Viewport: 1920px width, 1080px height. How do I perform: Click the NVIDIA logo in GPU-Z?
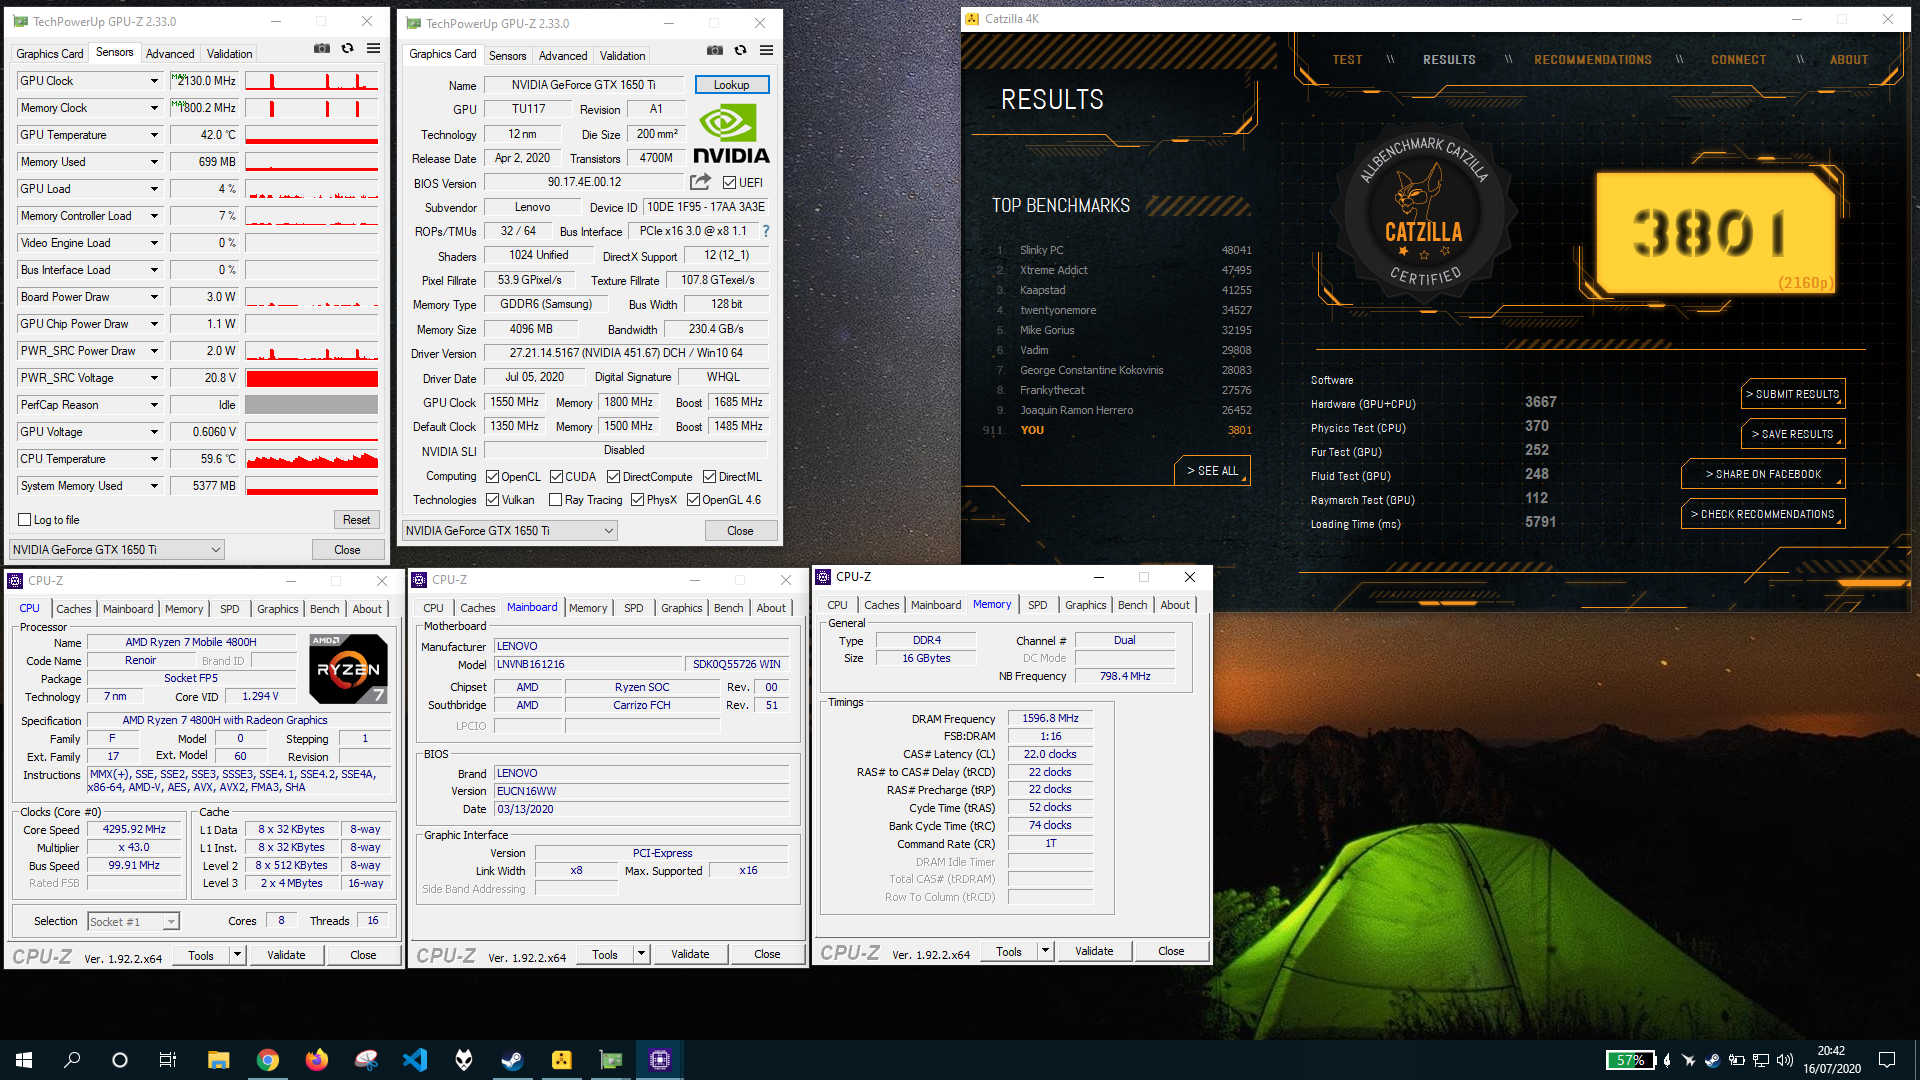[731, 135]
